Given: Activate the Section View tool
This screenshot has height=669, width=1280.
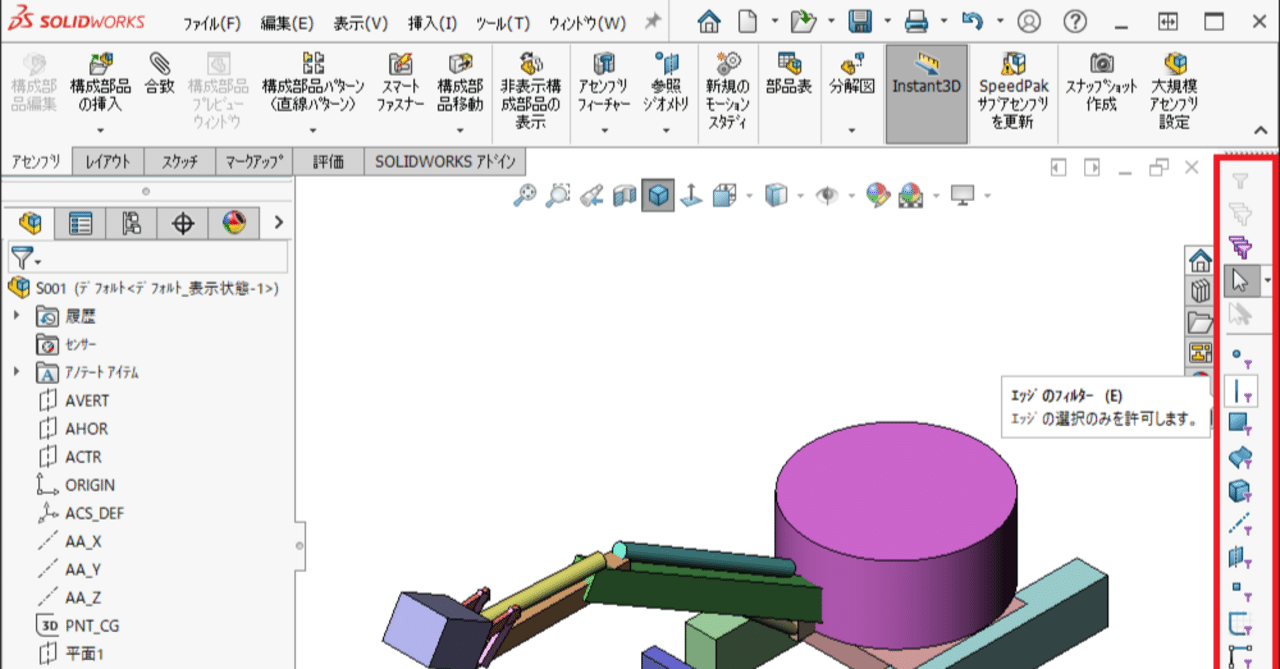Looking at the screenshot, I should pos(625,195).
